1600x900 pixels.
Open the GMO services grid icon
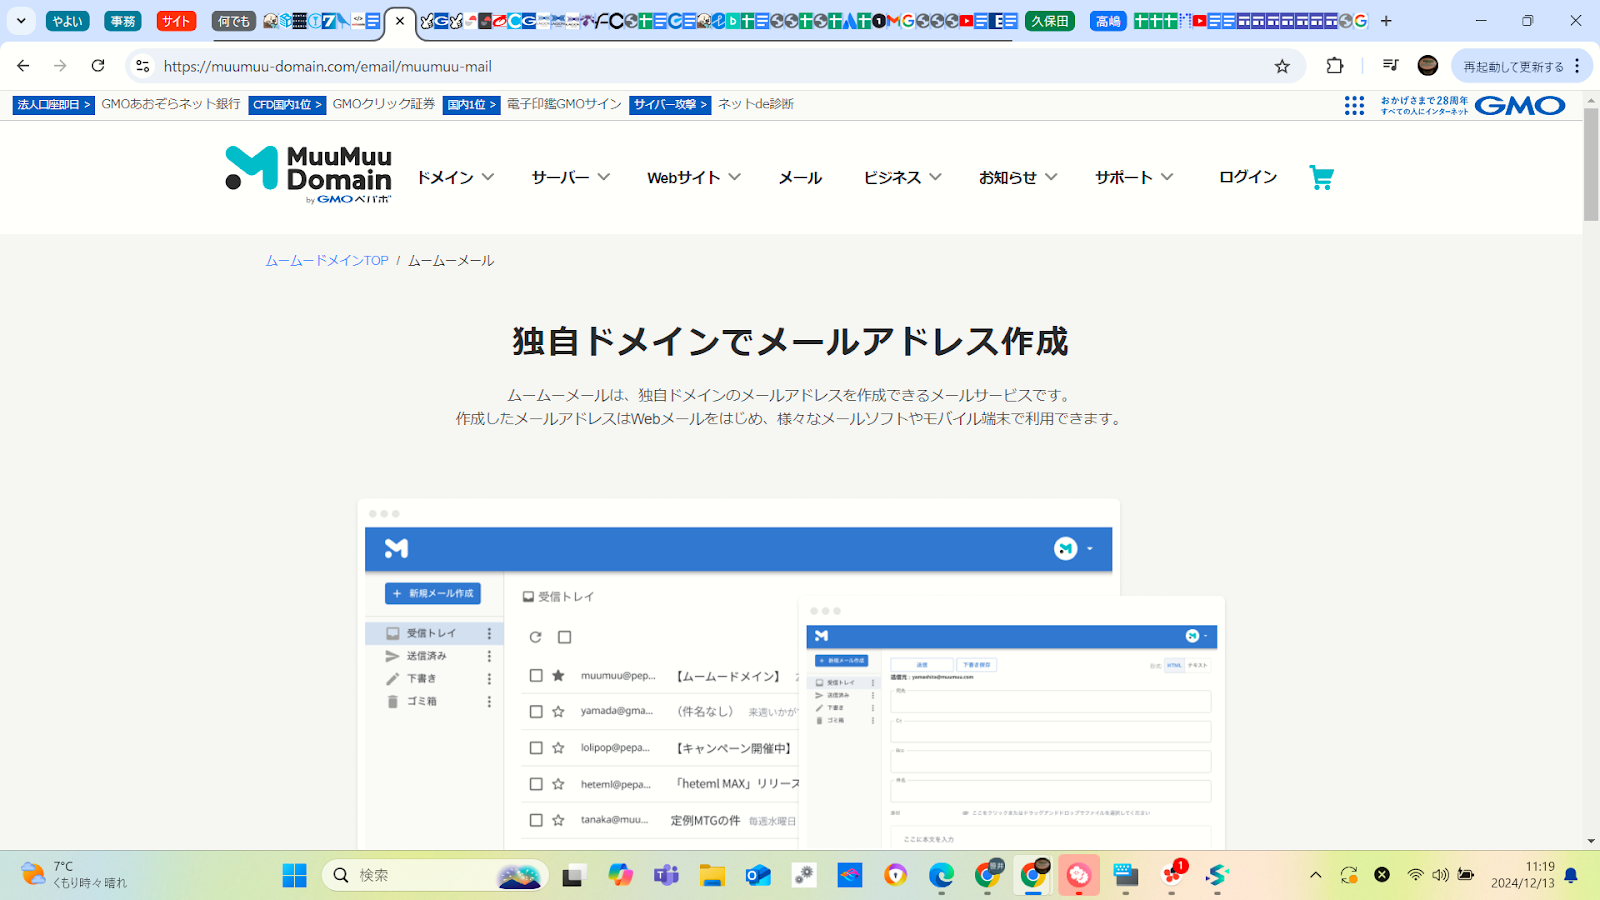pyautogui.click(x=1354, y=105)
